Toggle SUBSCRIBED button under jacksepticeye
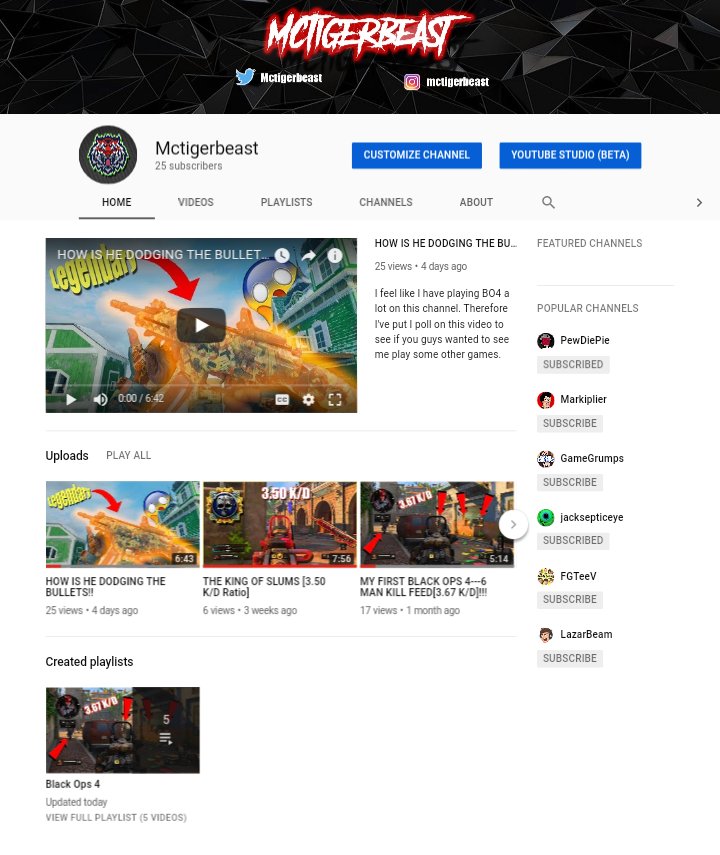Viewport: 720px width, 855px height. tap(573, 540)
